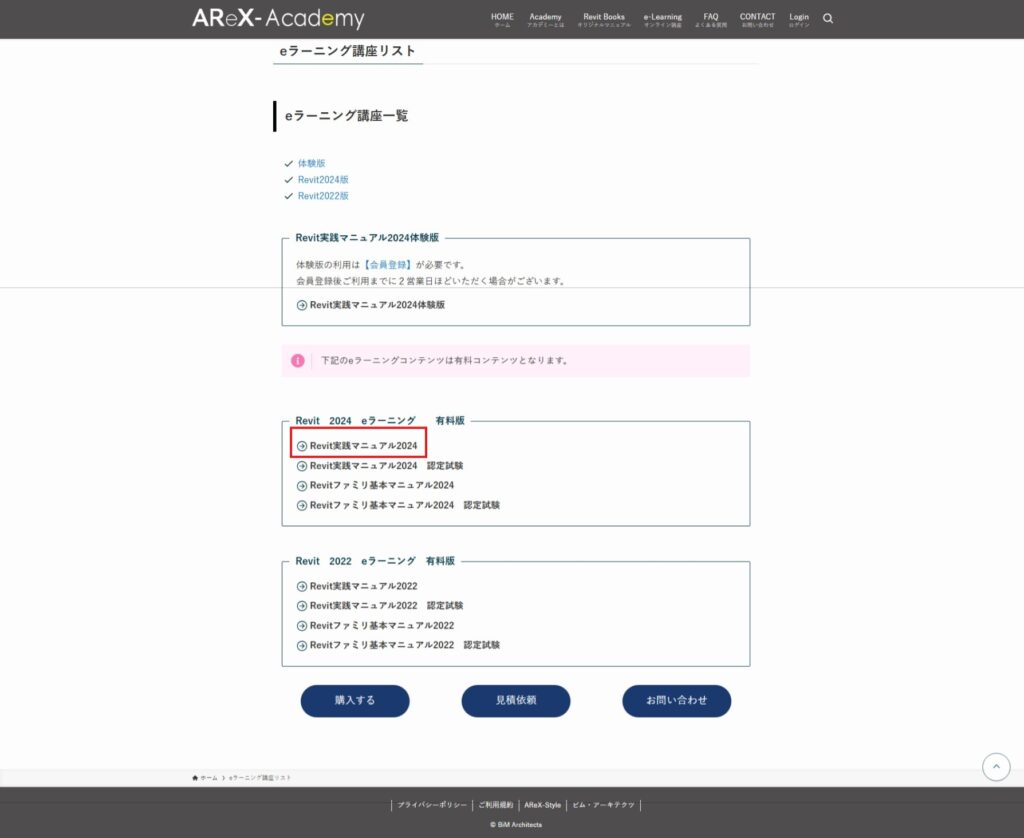Click the home icon in breadcrumb
The image size is (1024, 838).
pyautogui.click(x=195, y=778)
